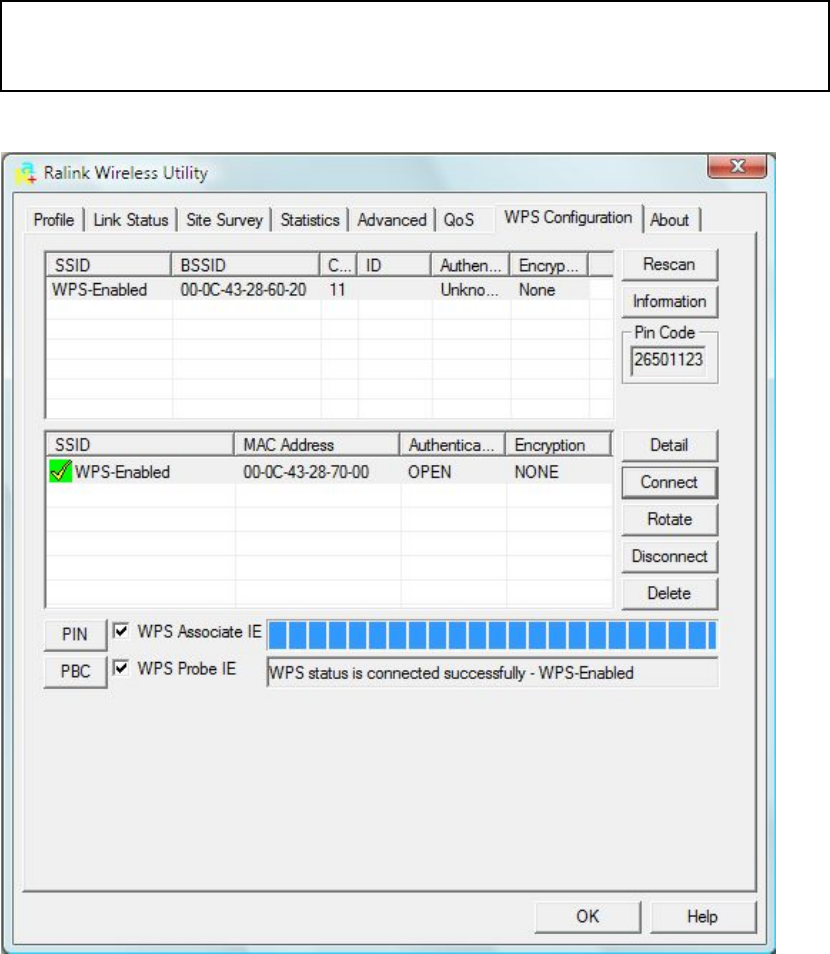830x954 pixels.
Task: Click the Connect button
Action: coord(669,482)
